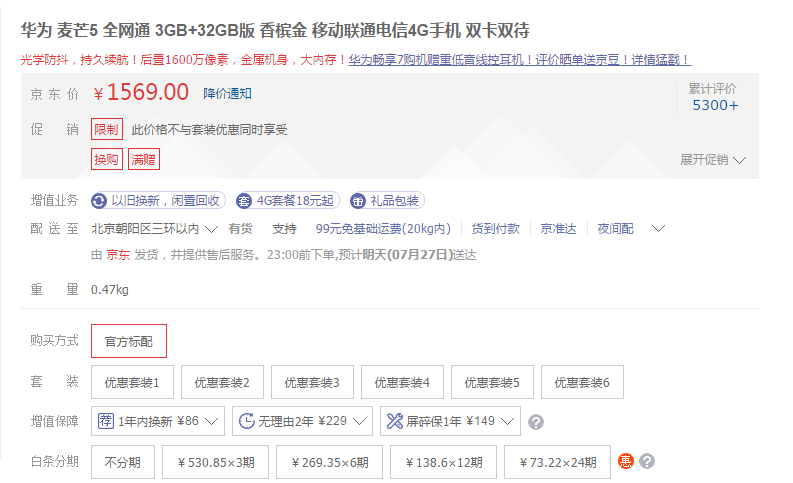The image size is (793, 483).
Task: Select 优惠套装2 bundle
Action: (223, 382)
